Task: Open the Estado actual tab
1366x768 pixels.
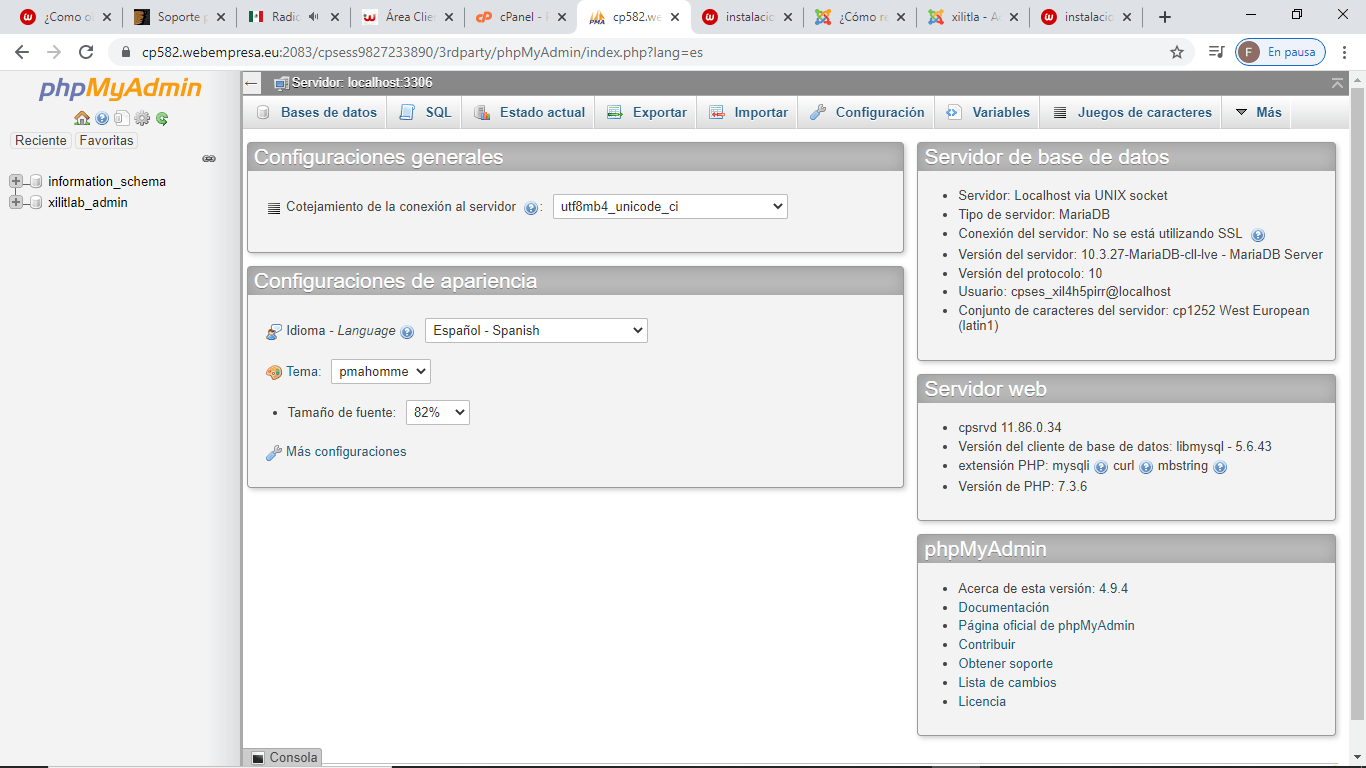Action: (529, 113)
